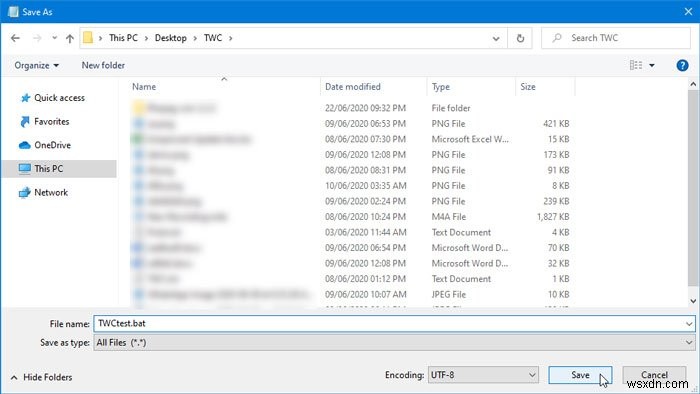Open the Help question mark icon
700x394 pixels.
[682, 66]
